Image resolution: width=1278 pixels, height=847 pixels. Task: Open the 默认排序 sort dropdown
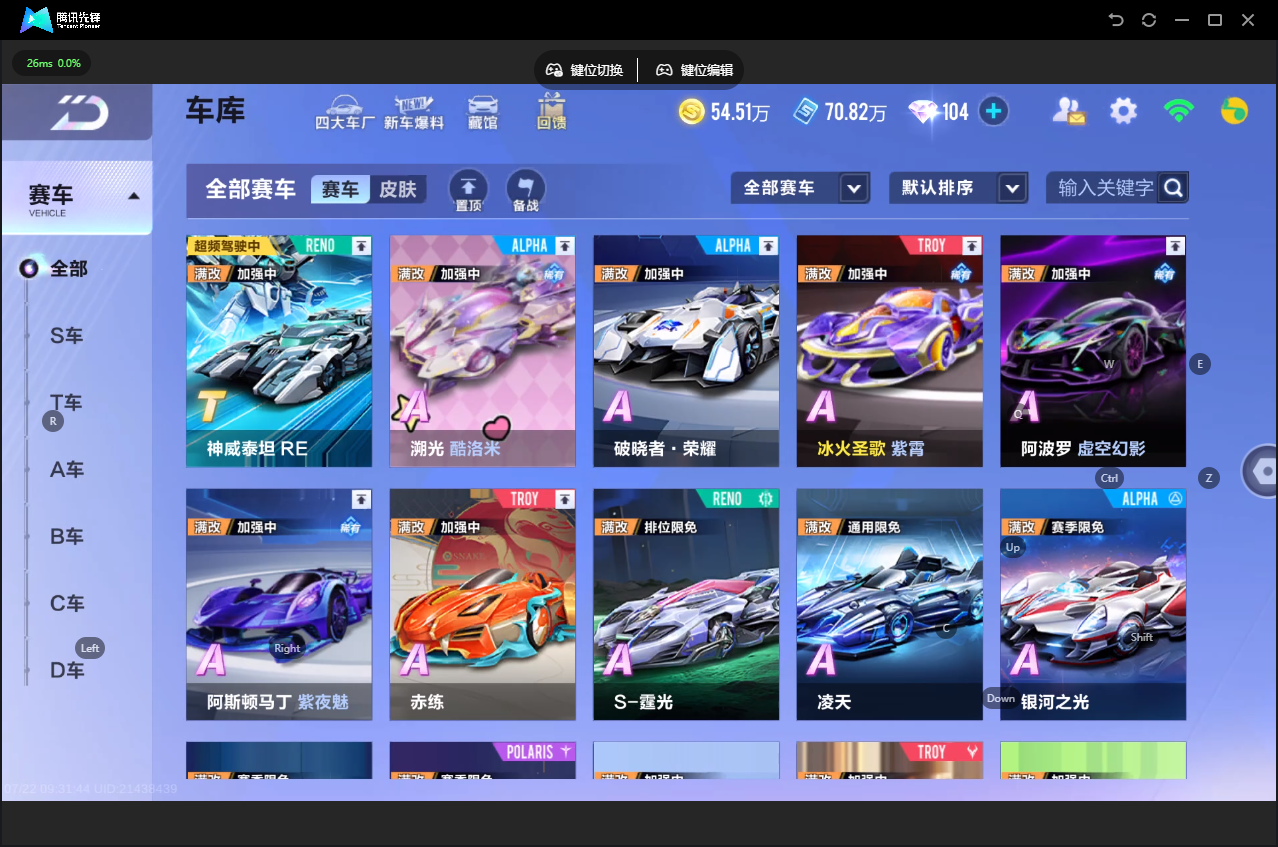(x=958, y=188)
